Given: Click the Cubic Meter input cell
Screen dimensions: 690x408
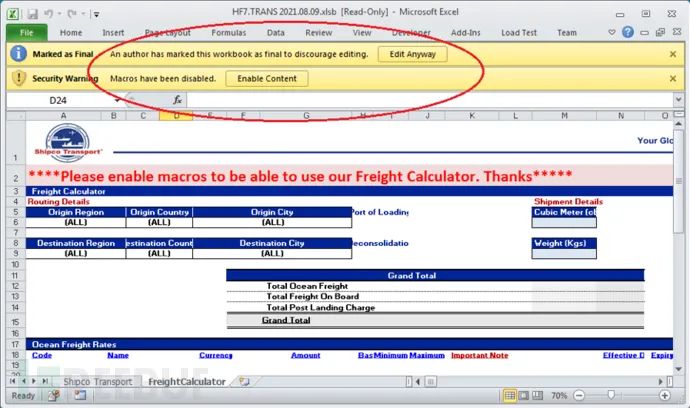Looking at the screenshot, I should 564,223.
